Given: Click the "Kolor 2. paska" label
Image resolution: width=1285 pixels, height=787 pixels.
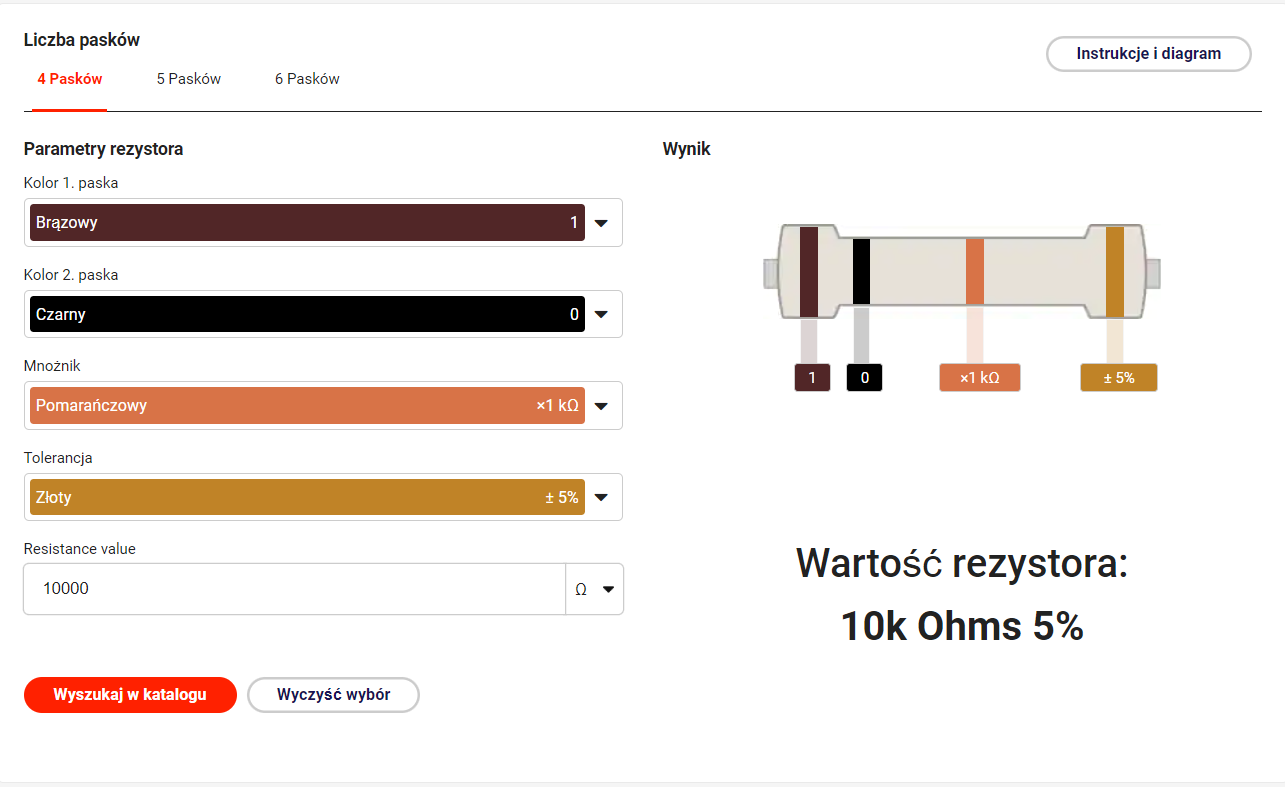Looking at the screenshot, I should coord(71,274).
